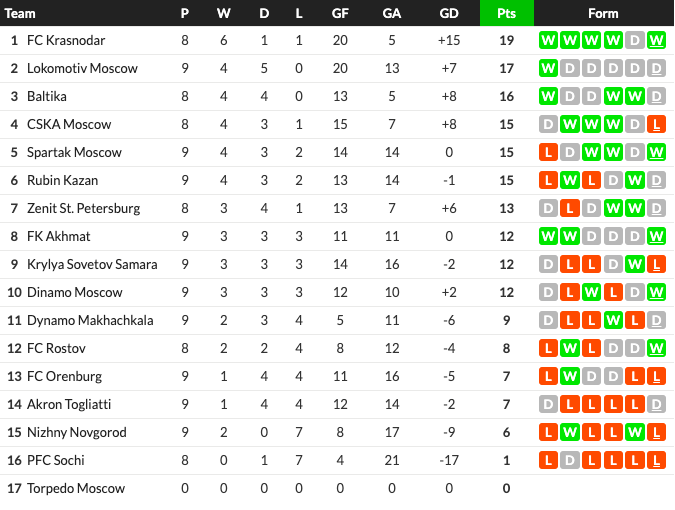Sort table by the Pts column header
Screen dimensions: 675x510
tap(507, 13)
